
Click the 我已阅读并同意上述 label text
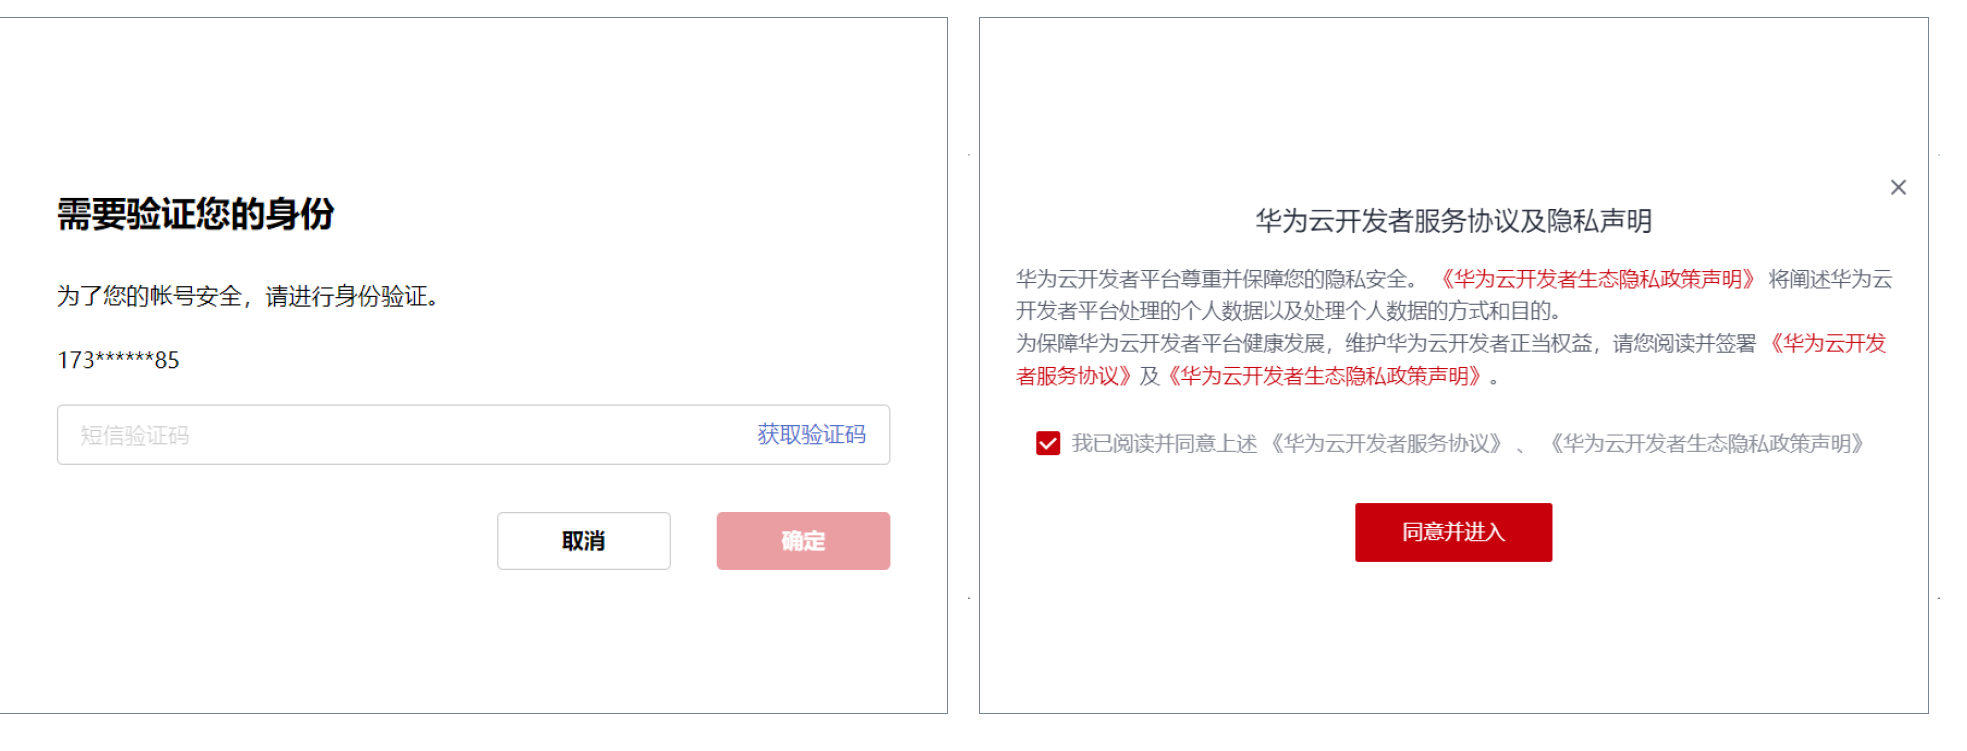(x=1164, y=443)
